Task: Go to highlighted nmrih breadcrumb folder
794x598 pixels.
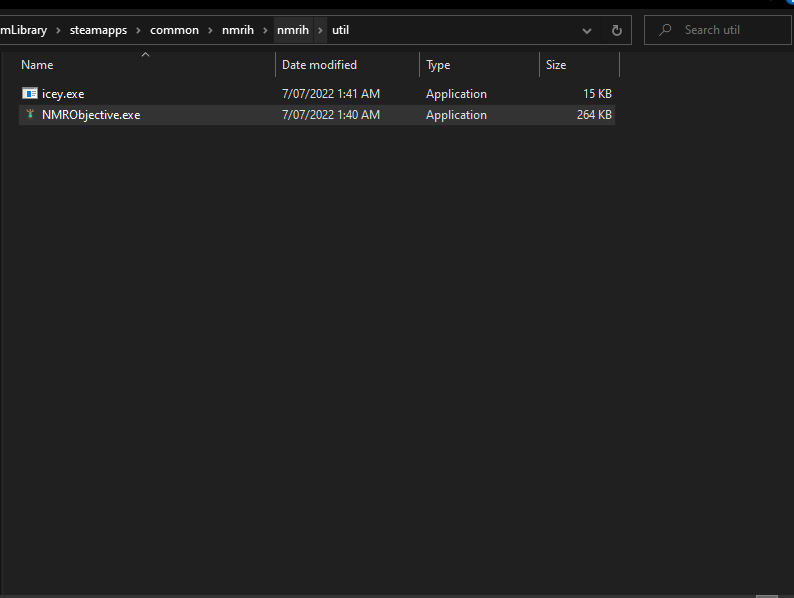Action: 293,30
